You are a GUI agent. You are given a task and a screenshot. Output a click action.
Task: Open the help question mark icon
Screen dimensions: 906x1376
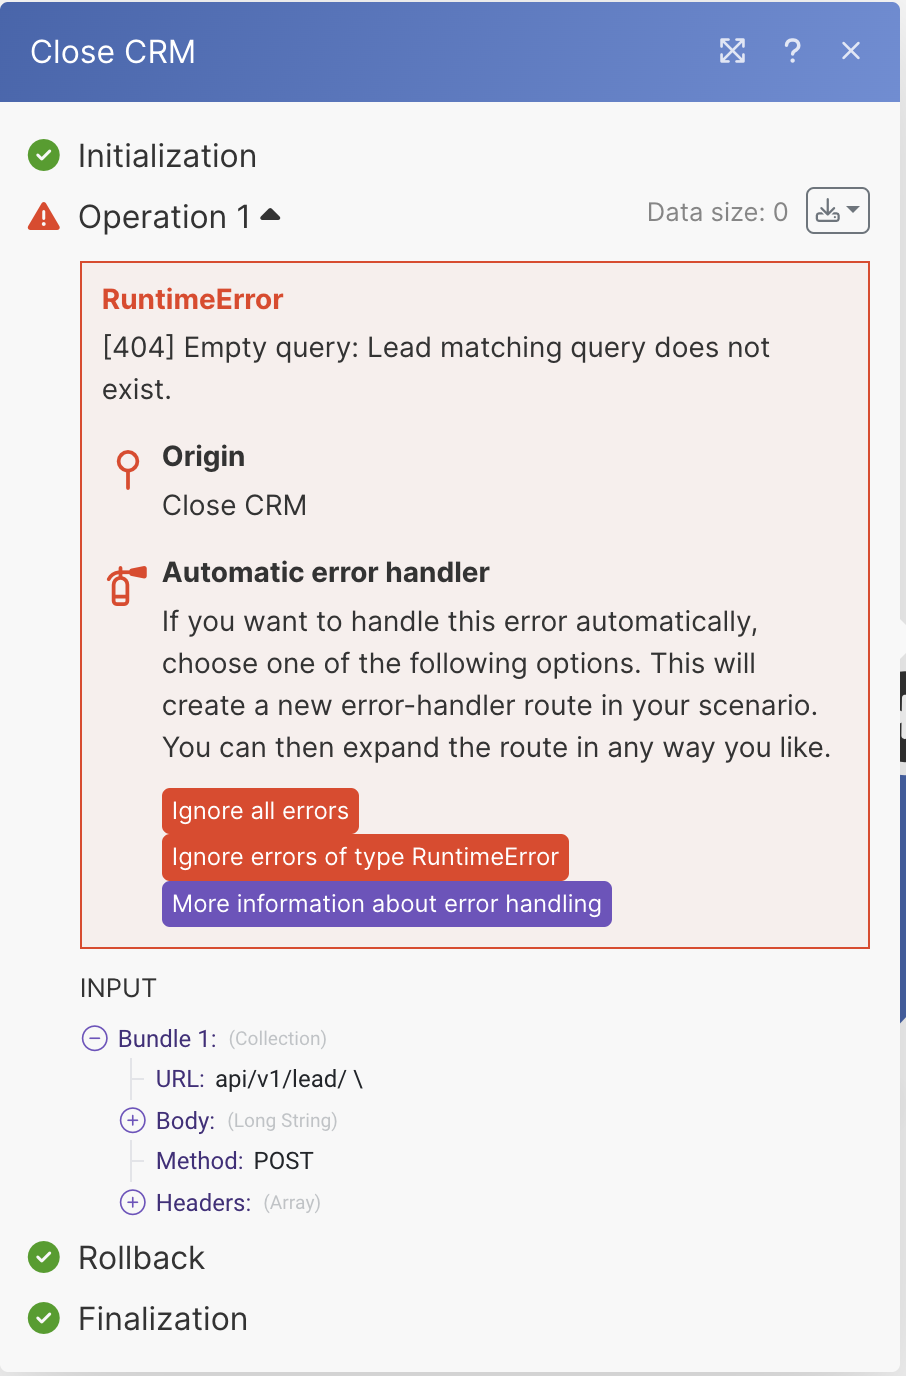[792, 51]
